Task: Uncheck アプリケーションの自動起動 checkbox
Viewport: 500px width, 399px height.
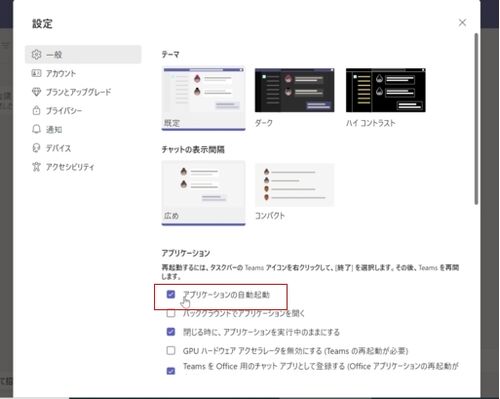Action: [x=171, y=294]
